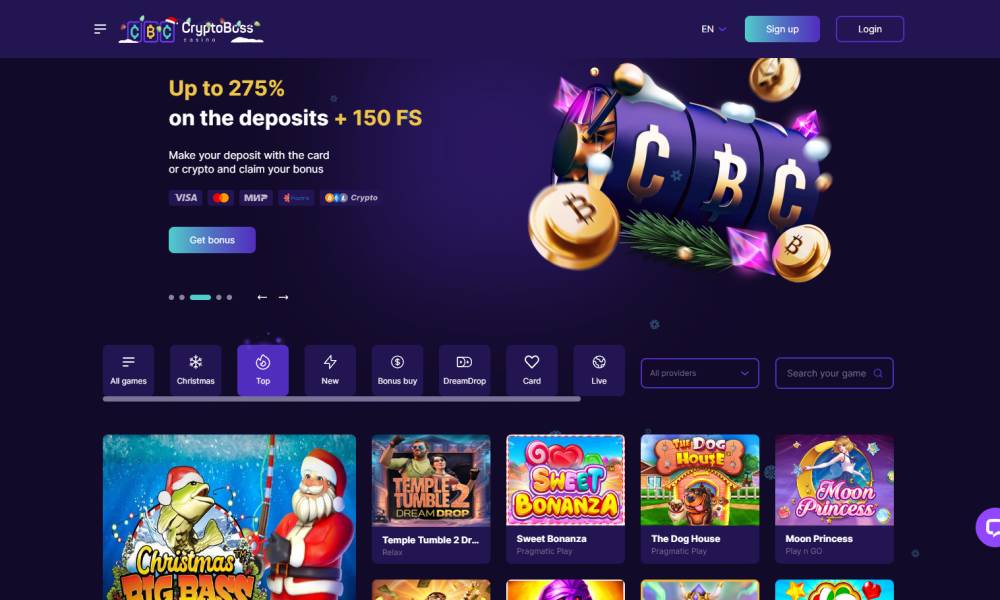Open the hamburger menu beside the logo
This screenshot has height=600, width=1000.
pos(100,29)
